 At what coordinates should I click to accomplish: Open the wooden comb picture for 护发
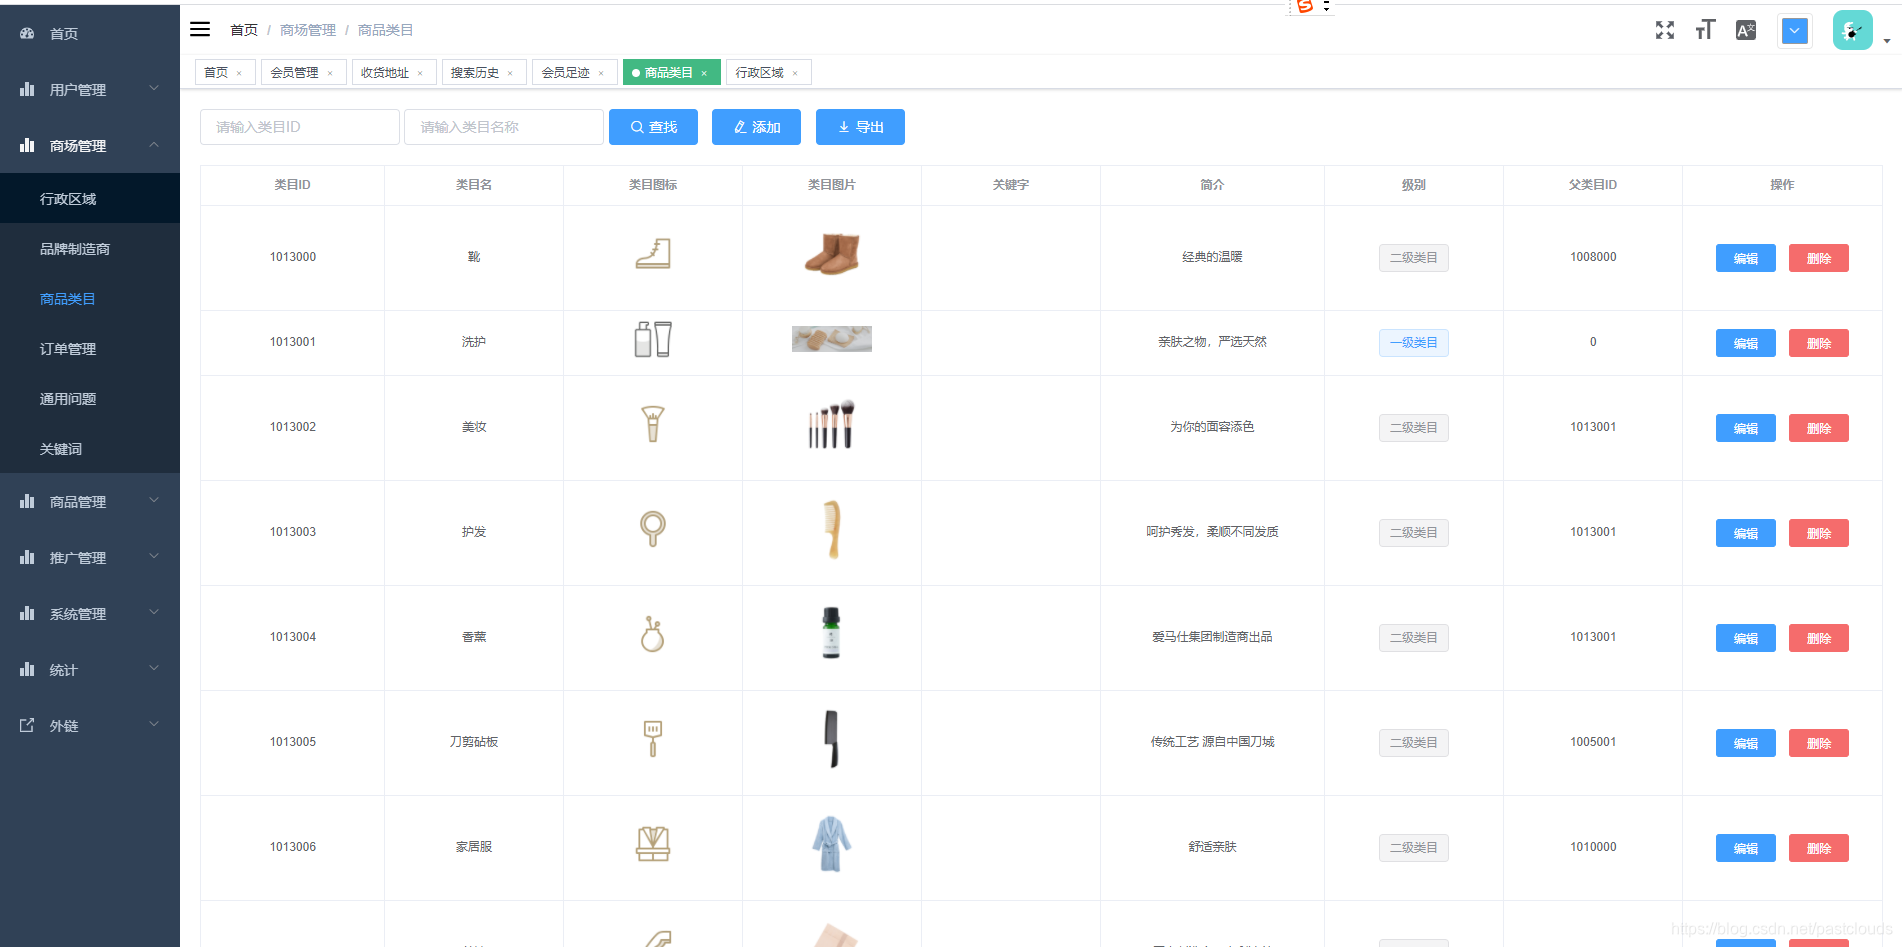[x=832, y=529]
